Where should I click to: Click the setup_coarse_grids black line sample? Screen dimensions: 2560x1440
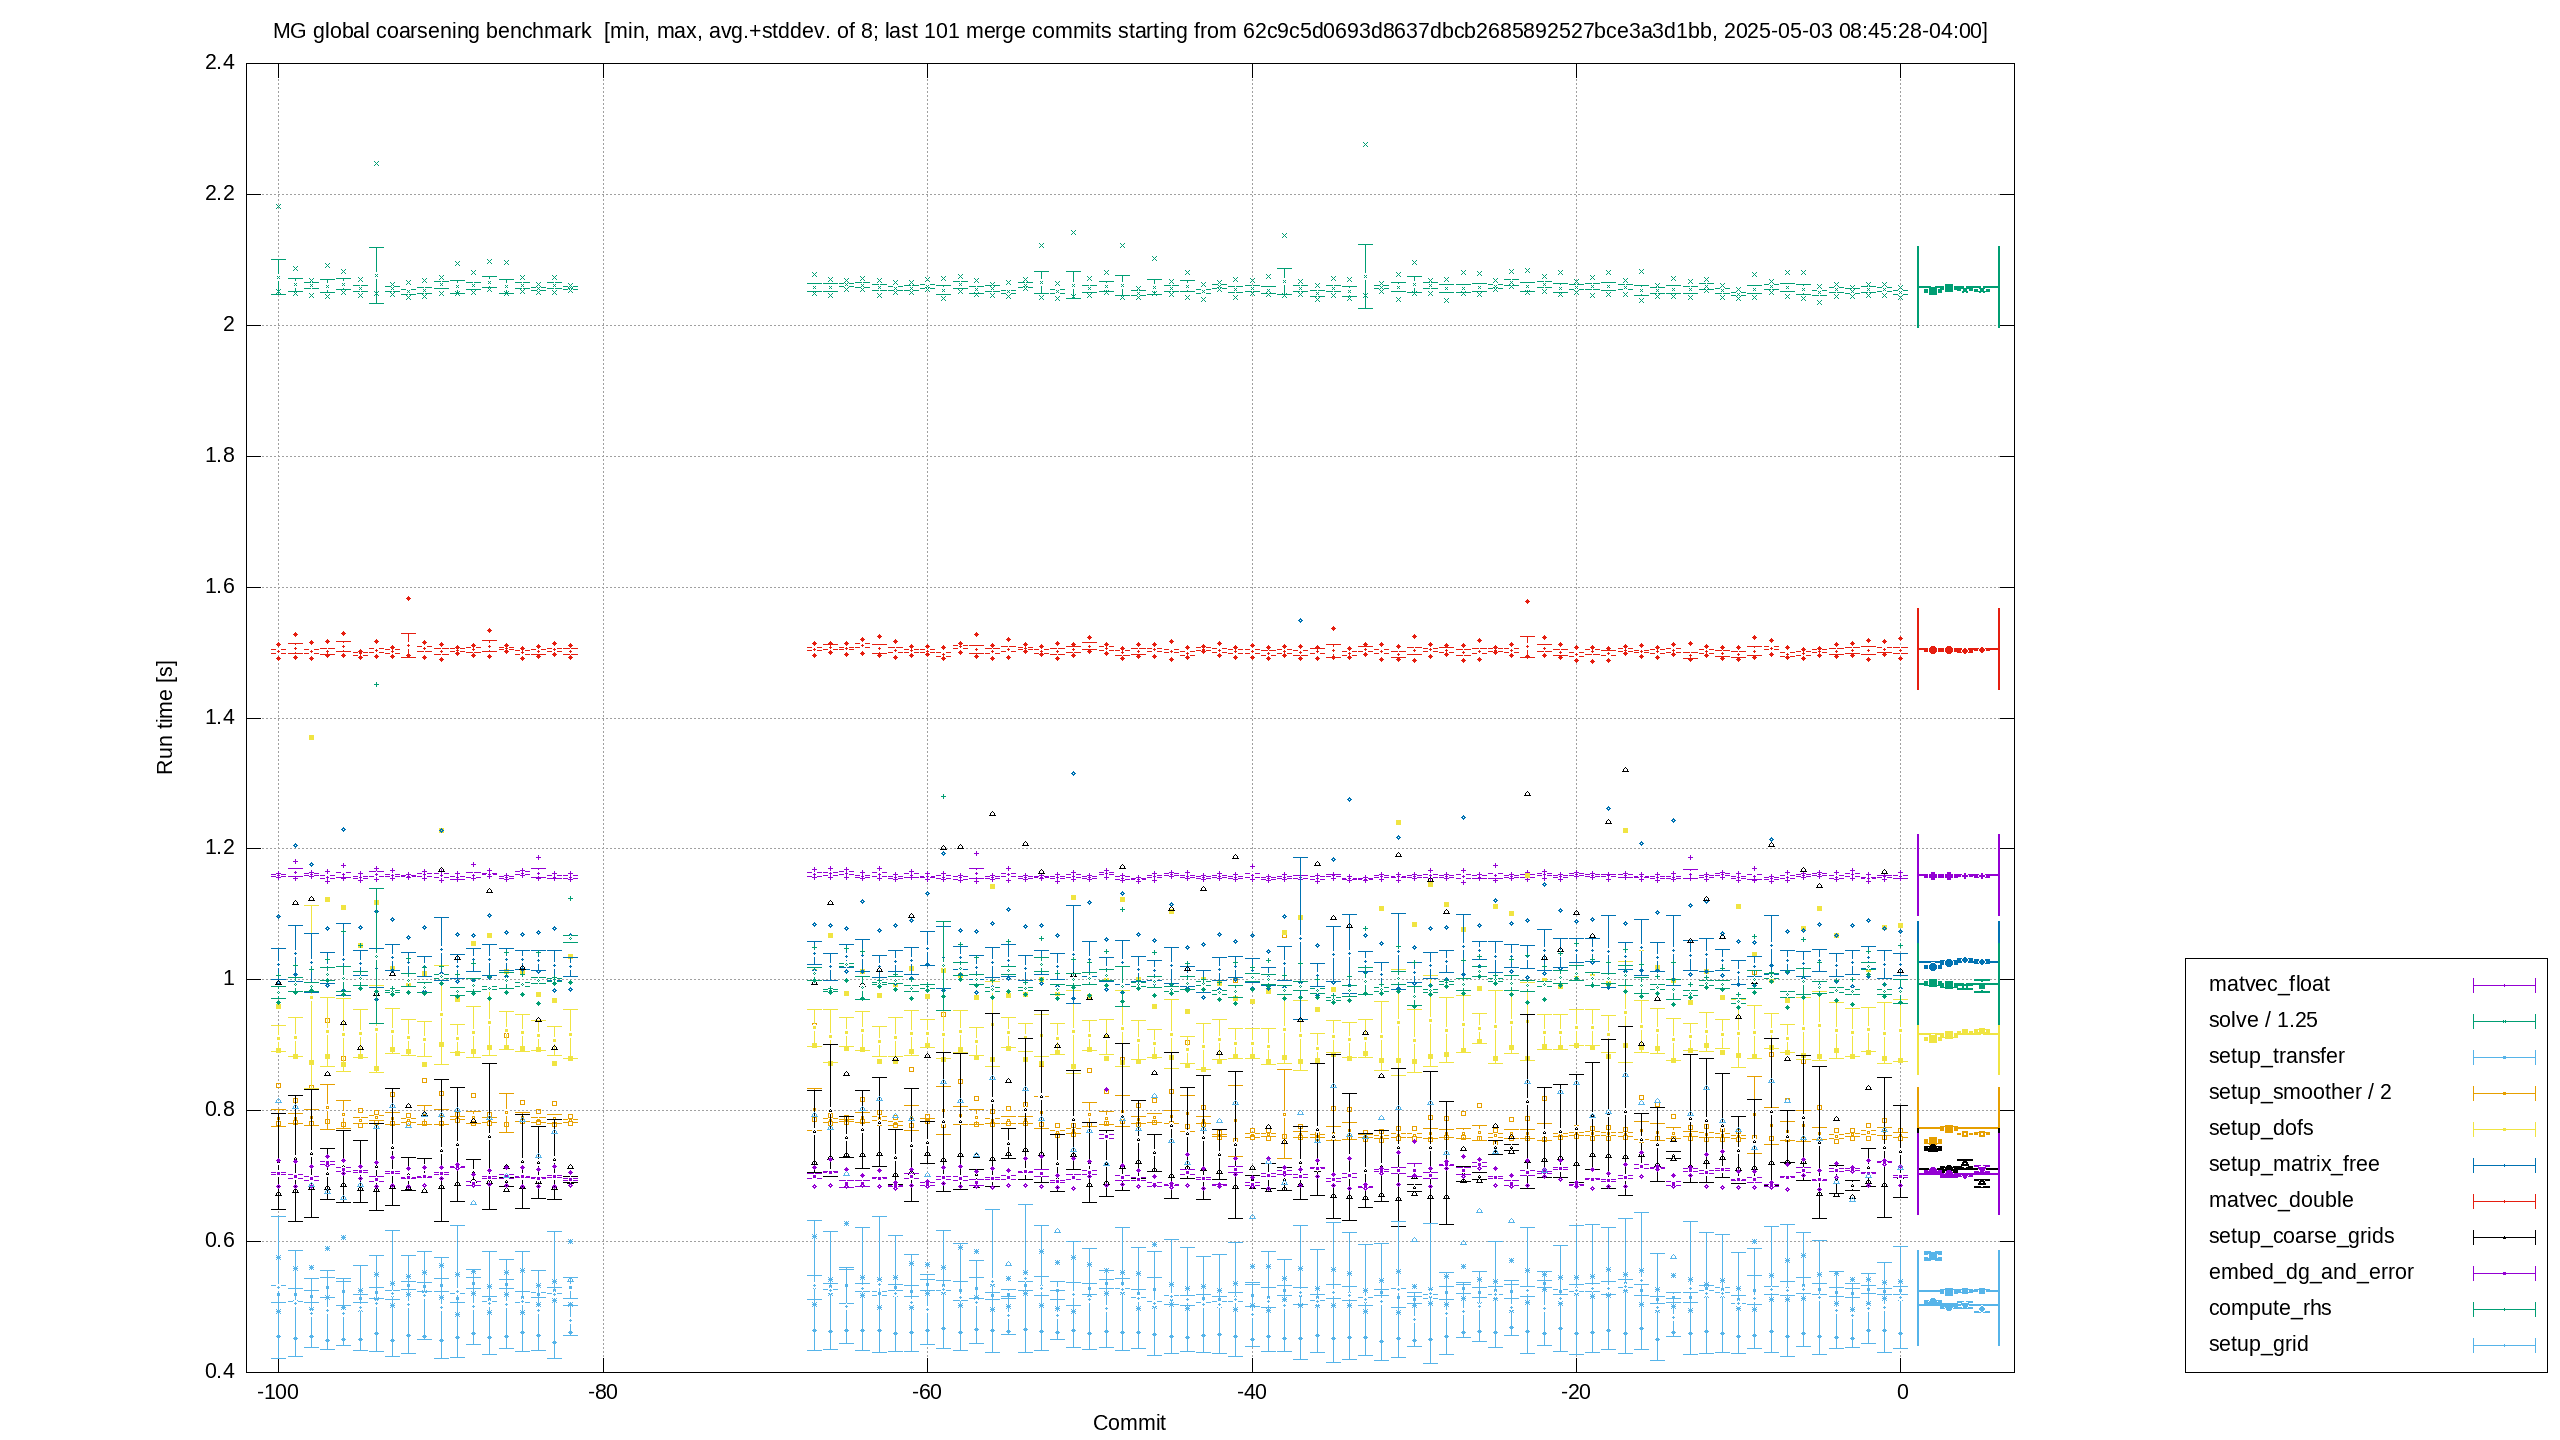coord(2504,1237)
